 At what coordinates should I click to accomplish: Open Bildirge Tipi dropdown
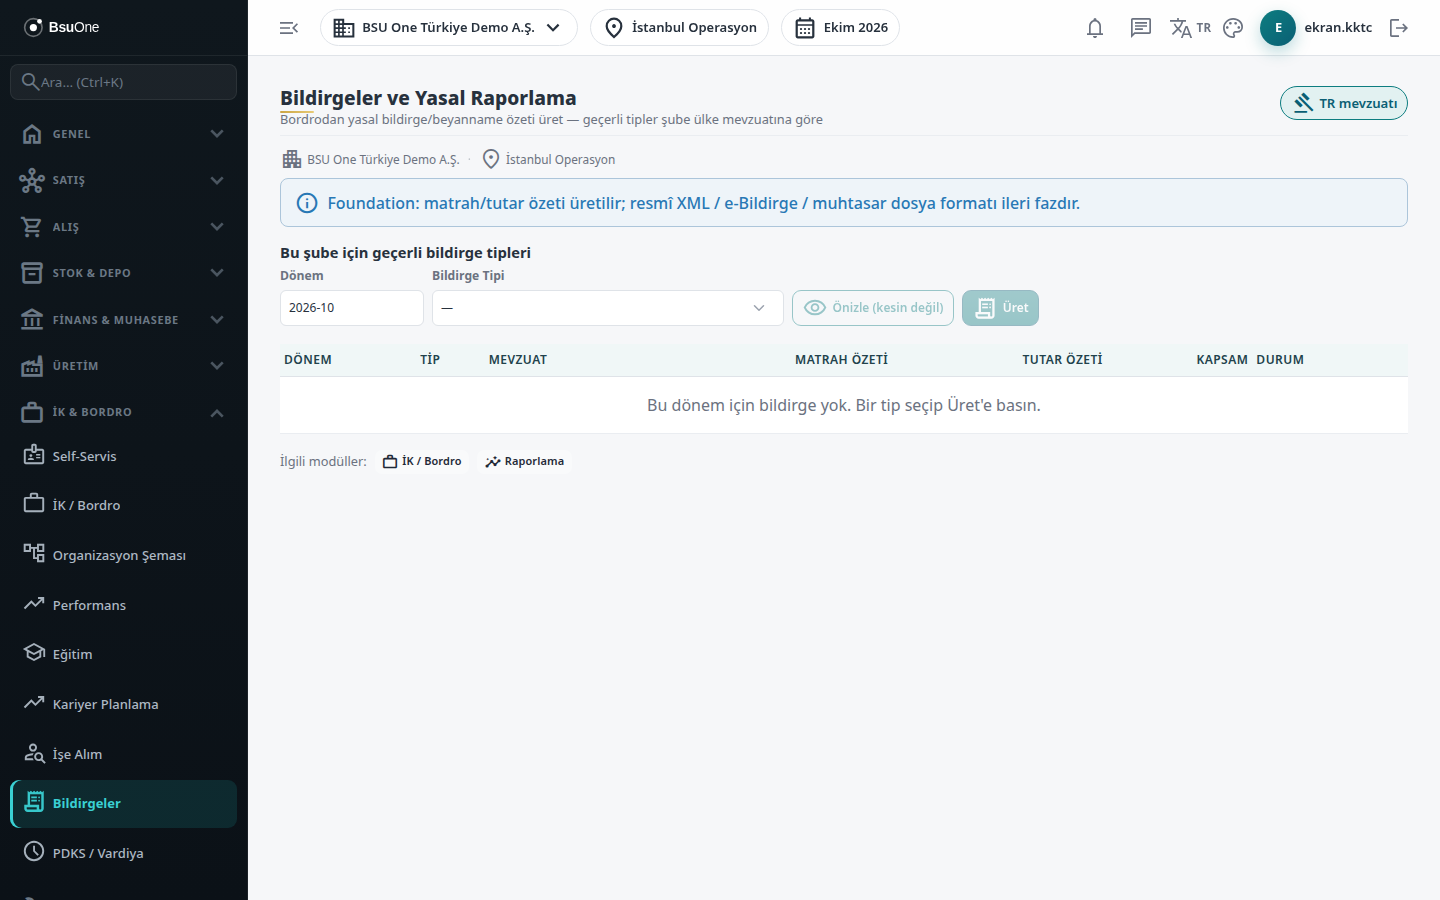608,308
